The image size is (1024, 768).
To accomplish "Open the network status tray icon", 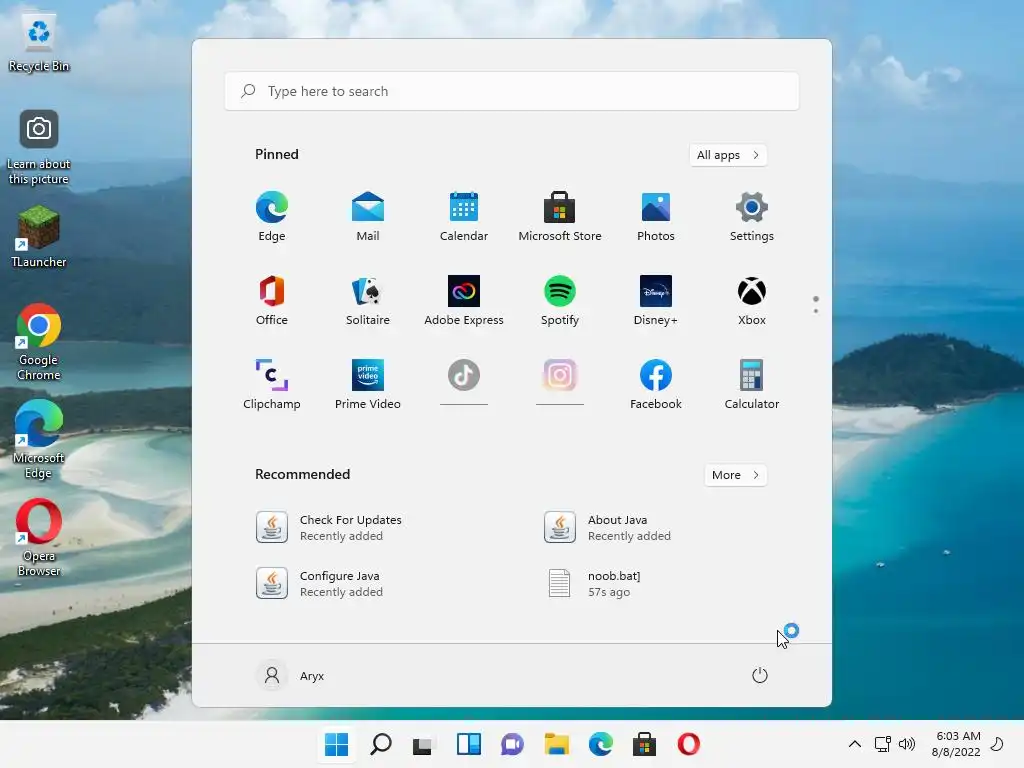I will coord(883,744).
